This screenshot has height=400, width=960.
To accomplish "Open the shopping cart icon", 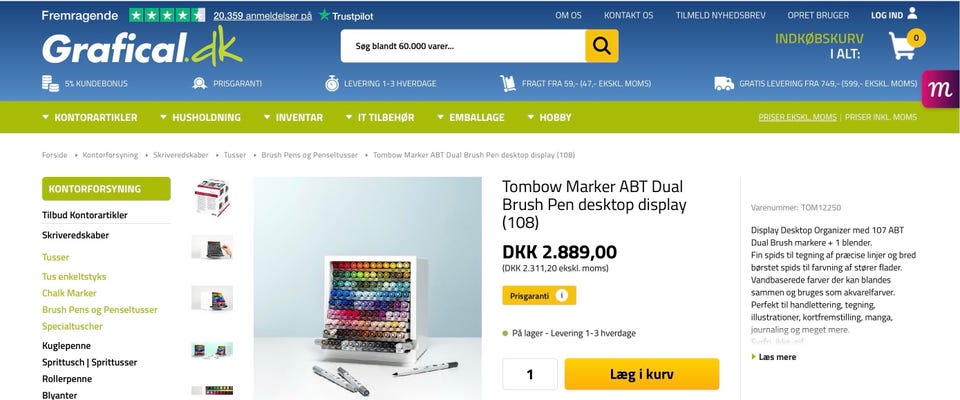I will tap(902, 46).
